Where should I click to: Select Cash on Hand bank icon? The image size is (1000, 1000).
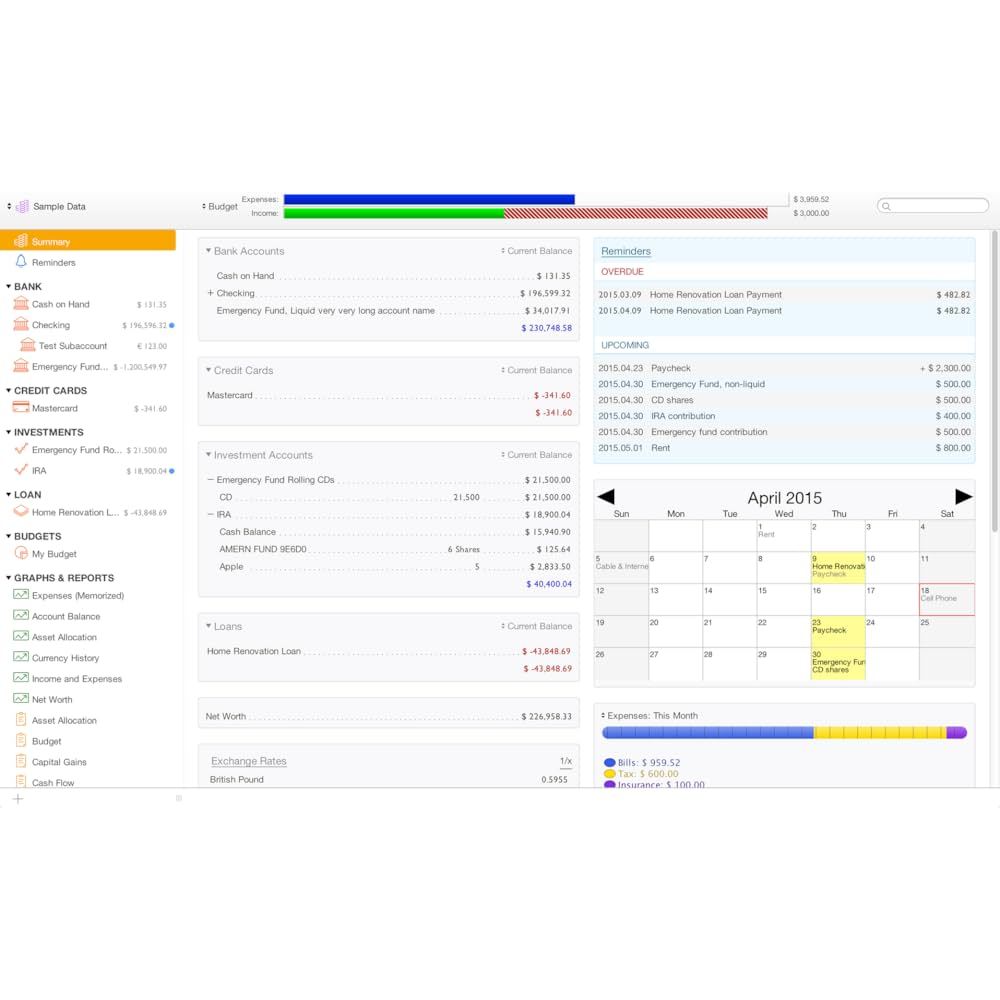pyautogui.click(x=21, y=304)
